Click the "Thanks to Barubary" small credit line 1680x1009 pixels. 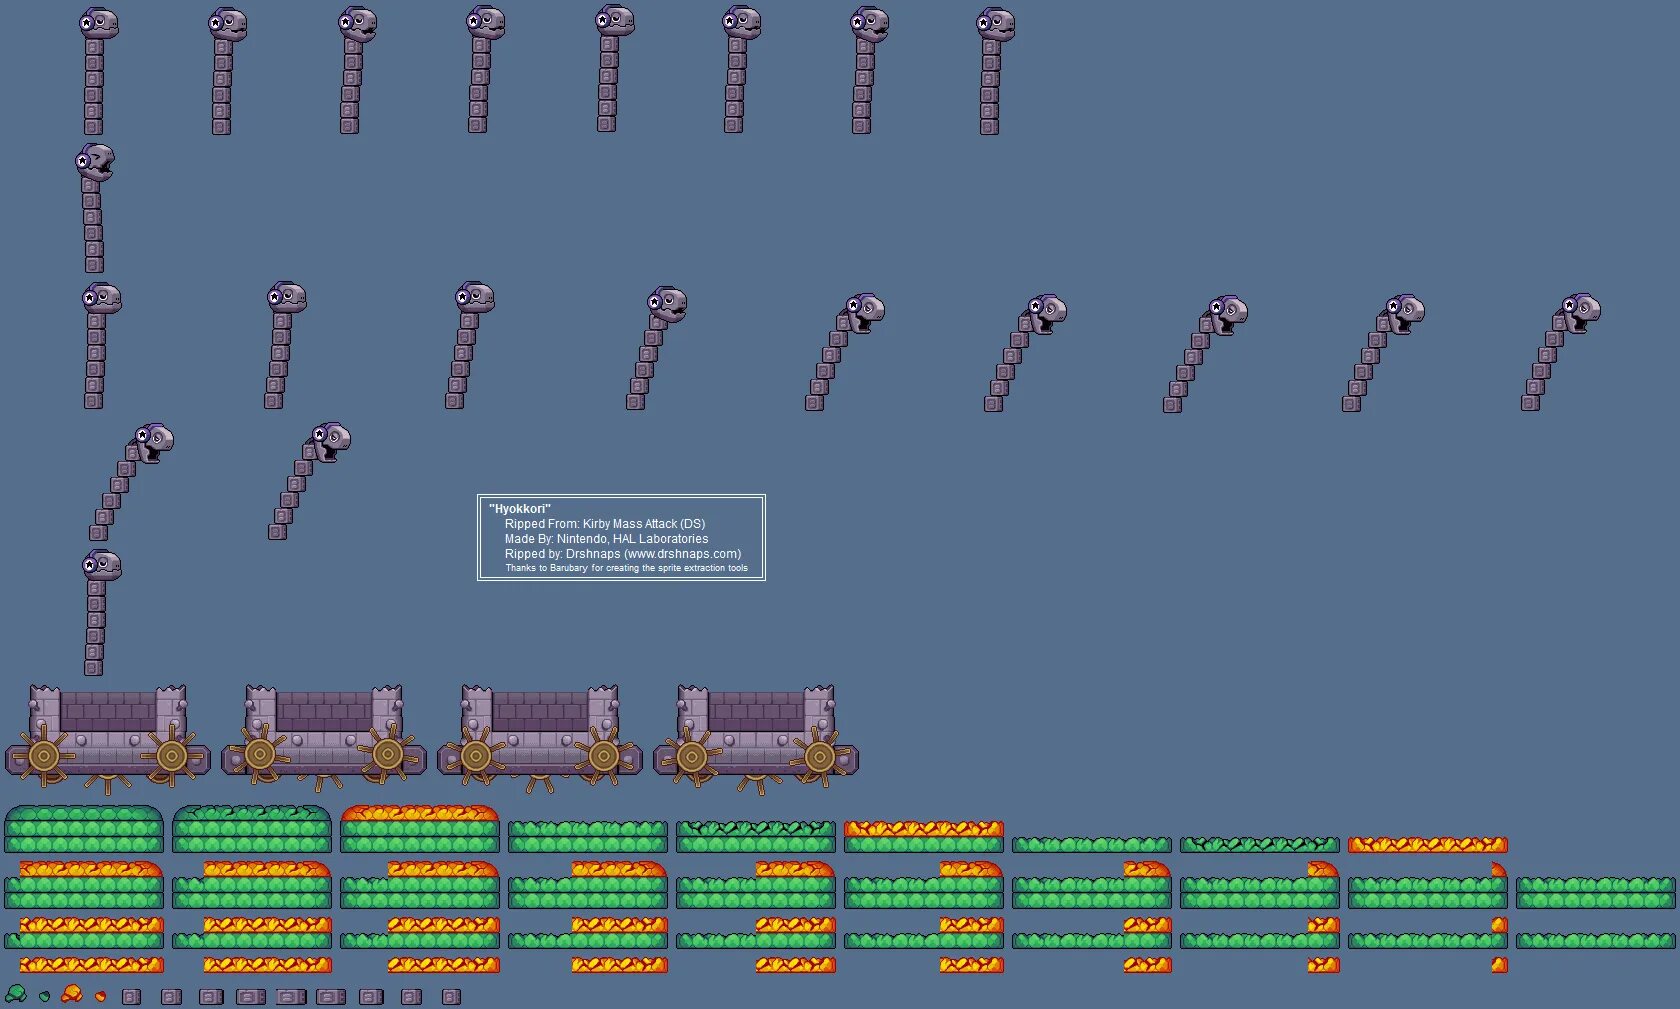click(x=626, y=568)
